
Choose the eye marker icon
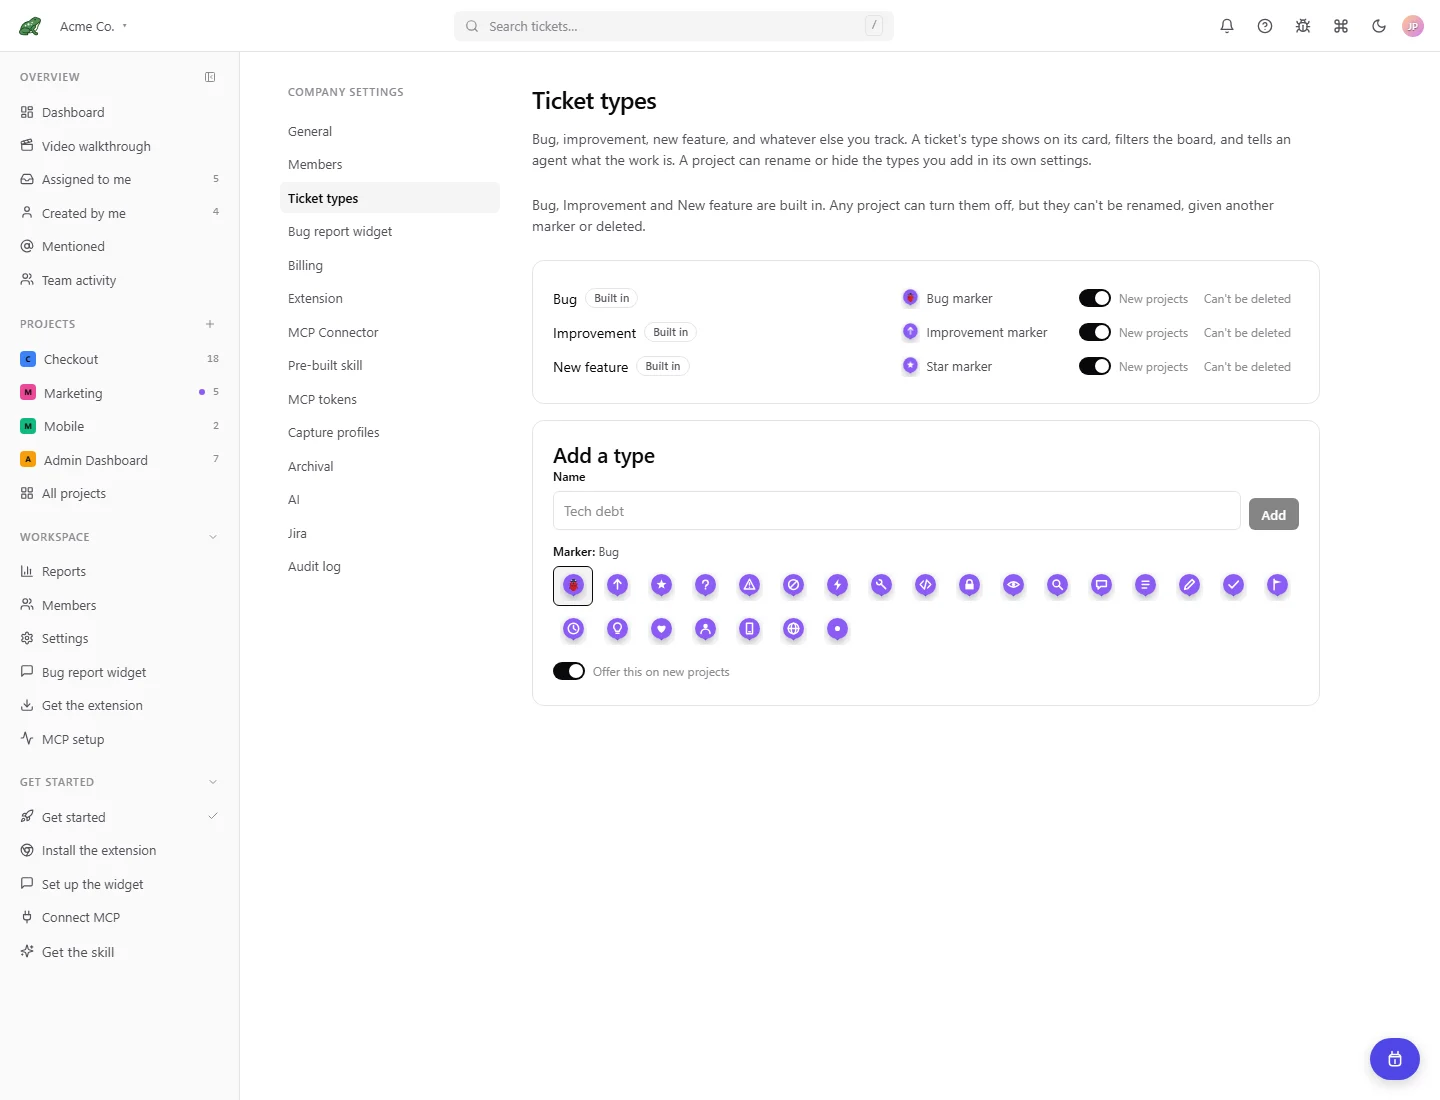[x=1013, y=585]
